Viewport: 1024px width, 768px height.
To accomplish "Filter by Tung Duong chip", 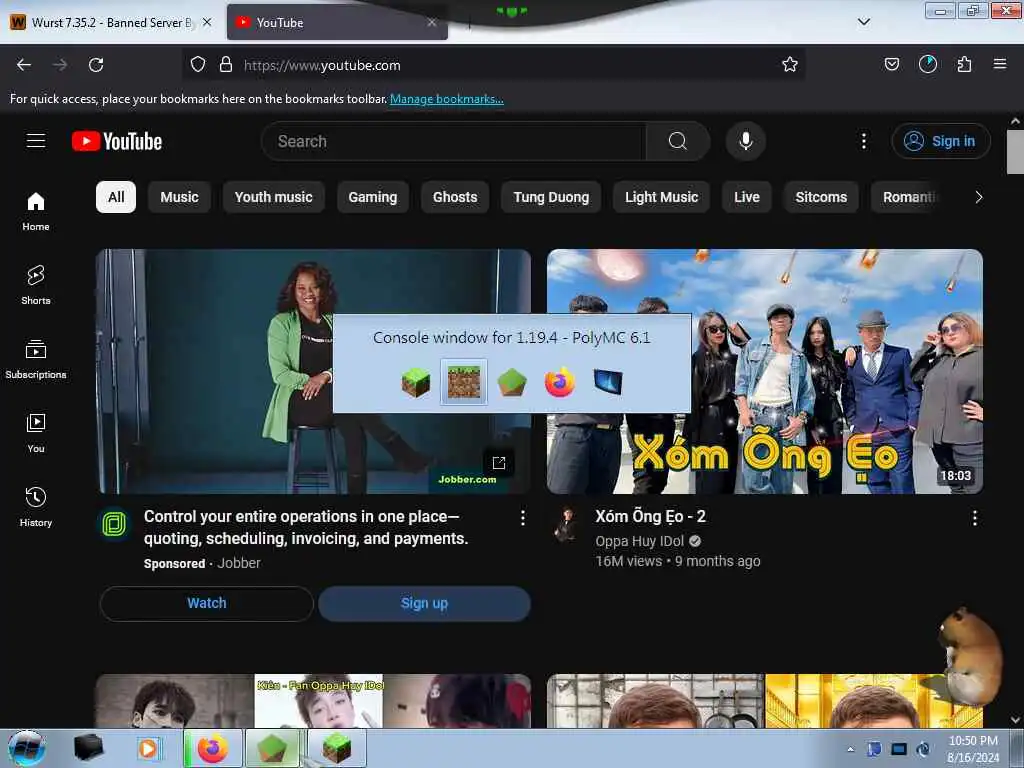I will click(x=551, y=197).
